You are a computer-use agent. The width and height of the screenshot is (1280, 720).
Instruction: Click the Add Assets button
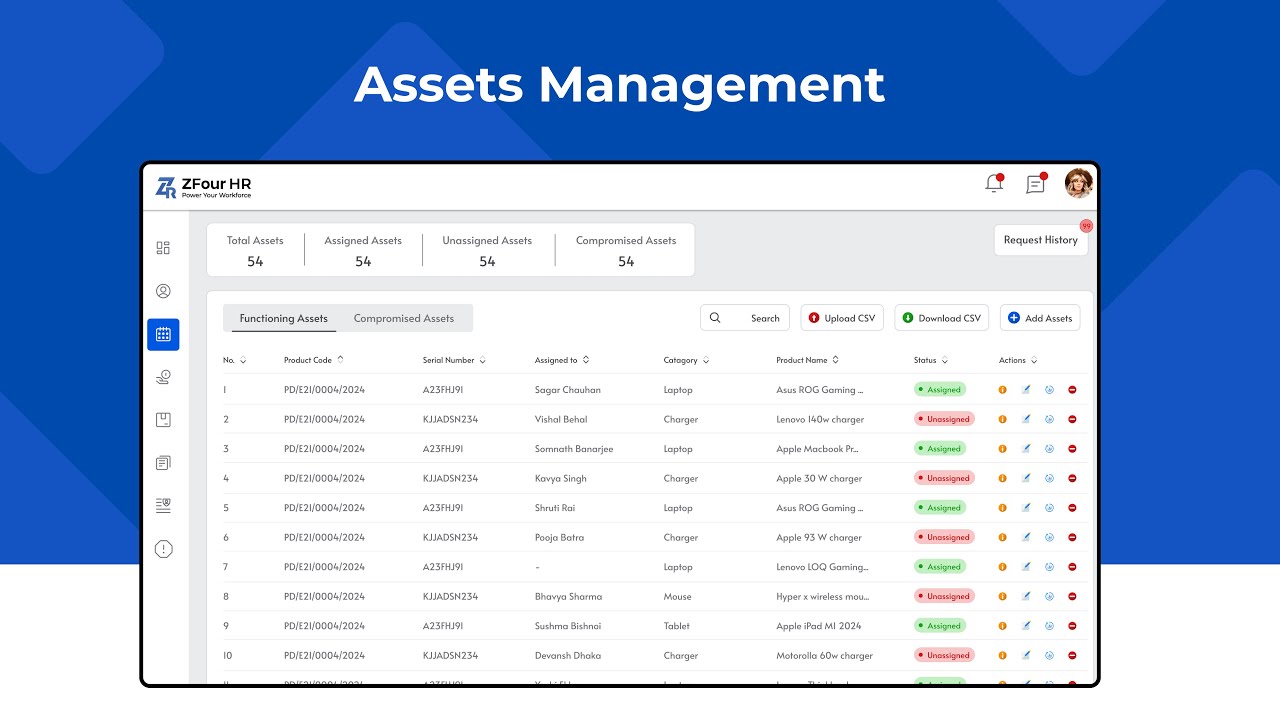coord(1040,317)
